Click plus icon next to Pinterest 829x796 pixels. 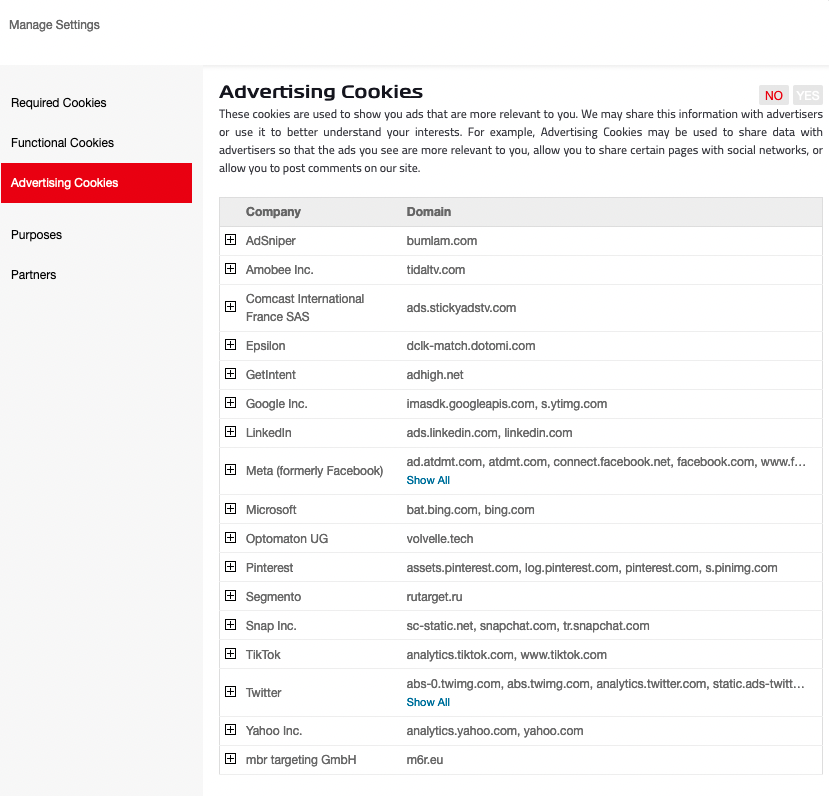[230, 567]
